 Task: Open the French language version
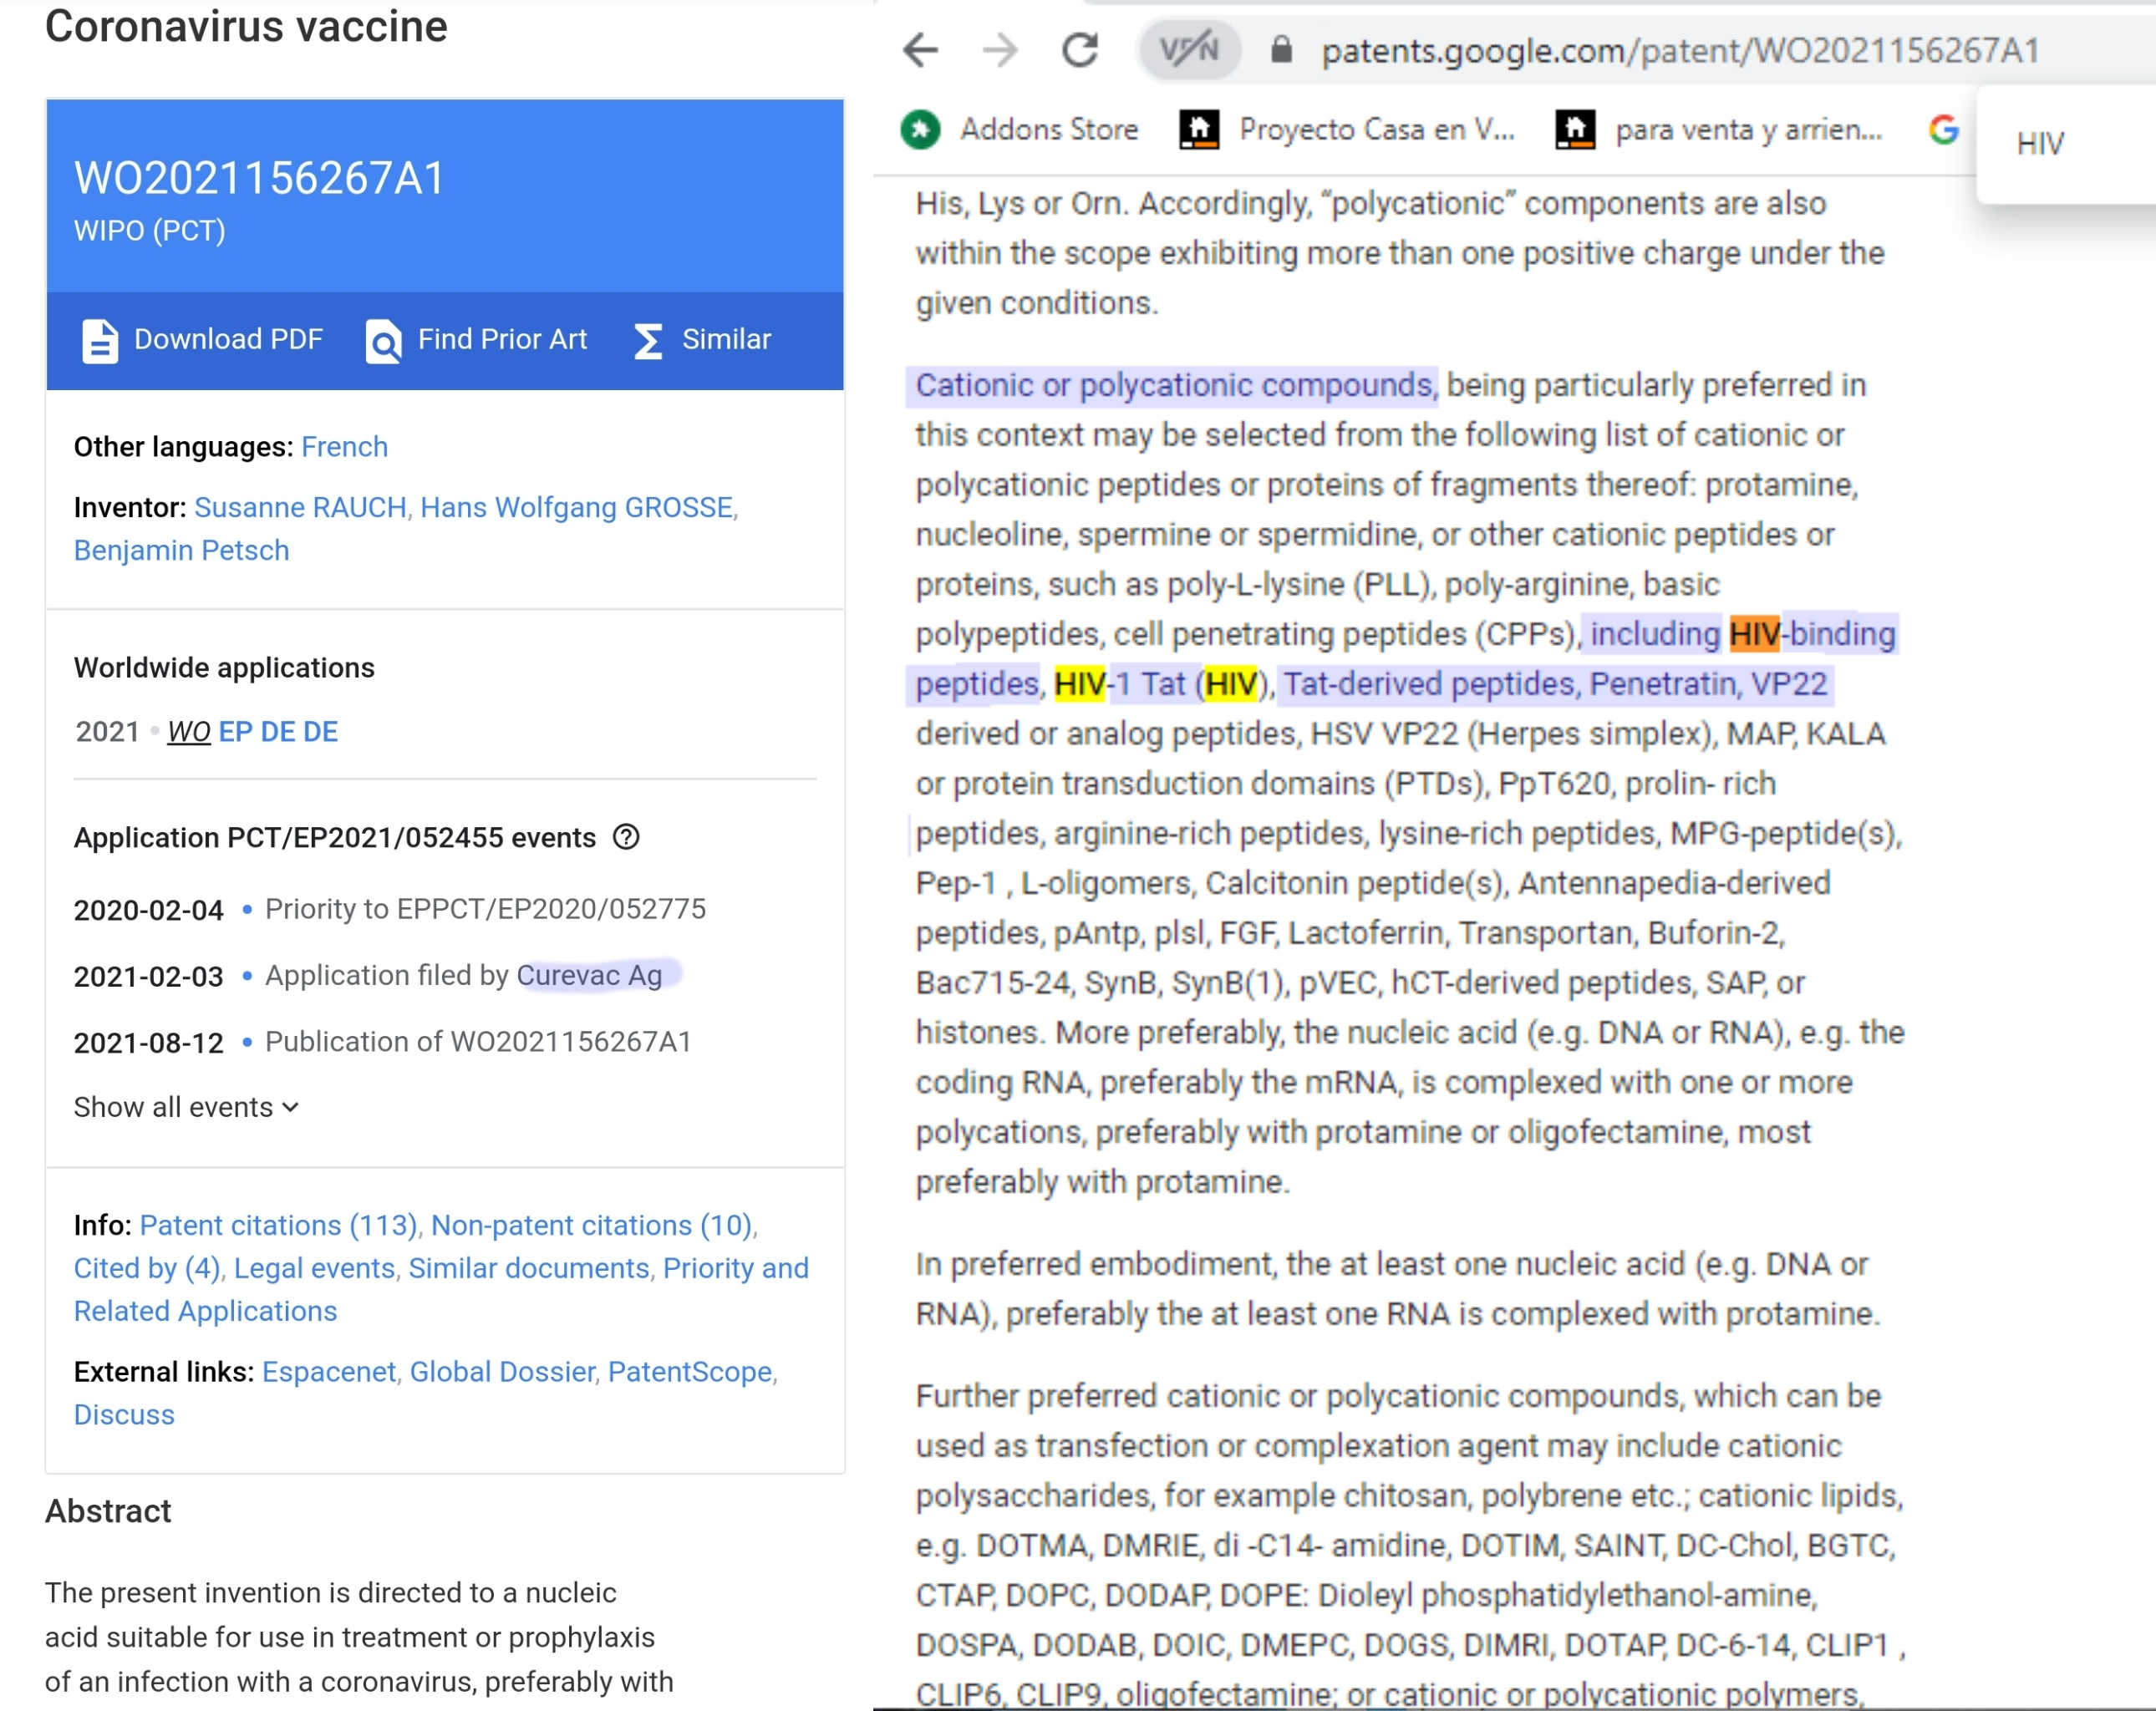click(x=344, y=447)
